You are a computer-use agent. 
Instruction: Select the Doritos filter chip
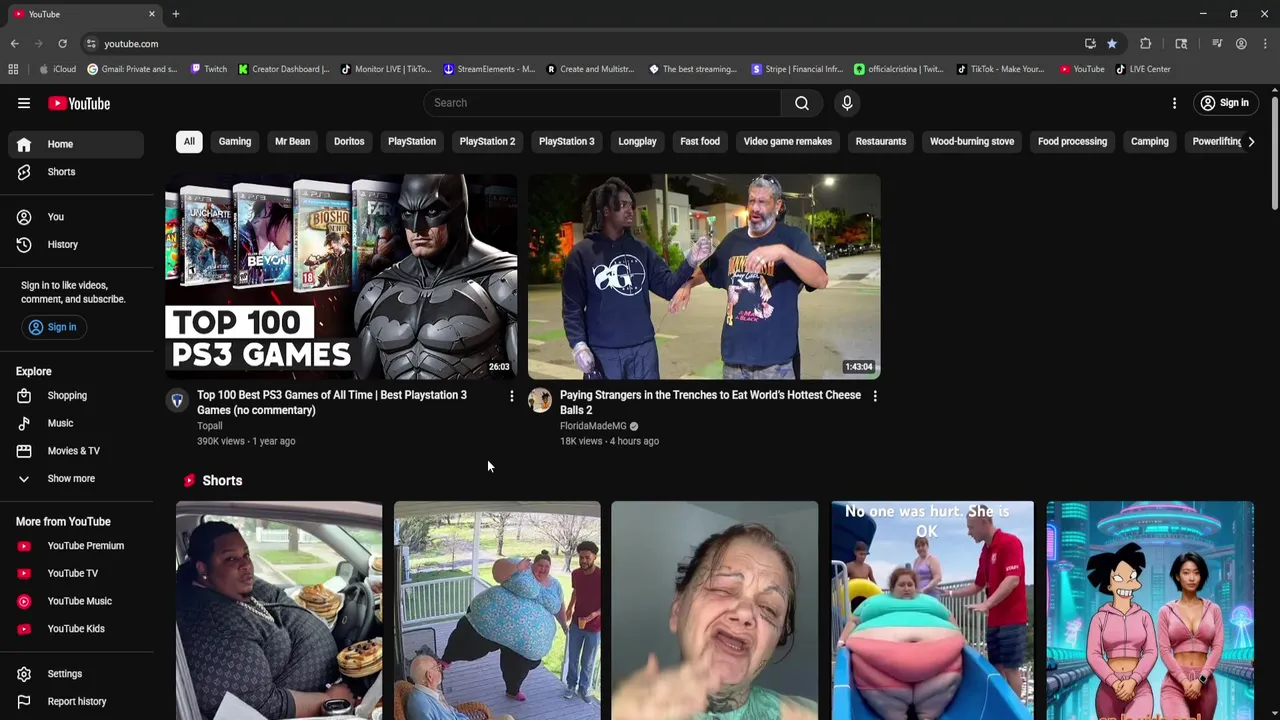click(x=349, y=142)
